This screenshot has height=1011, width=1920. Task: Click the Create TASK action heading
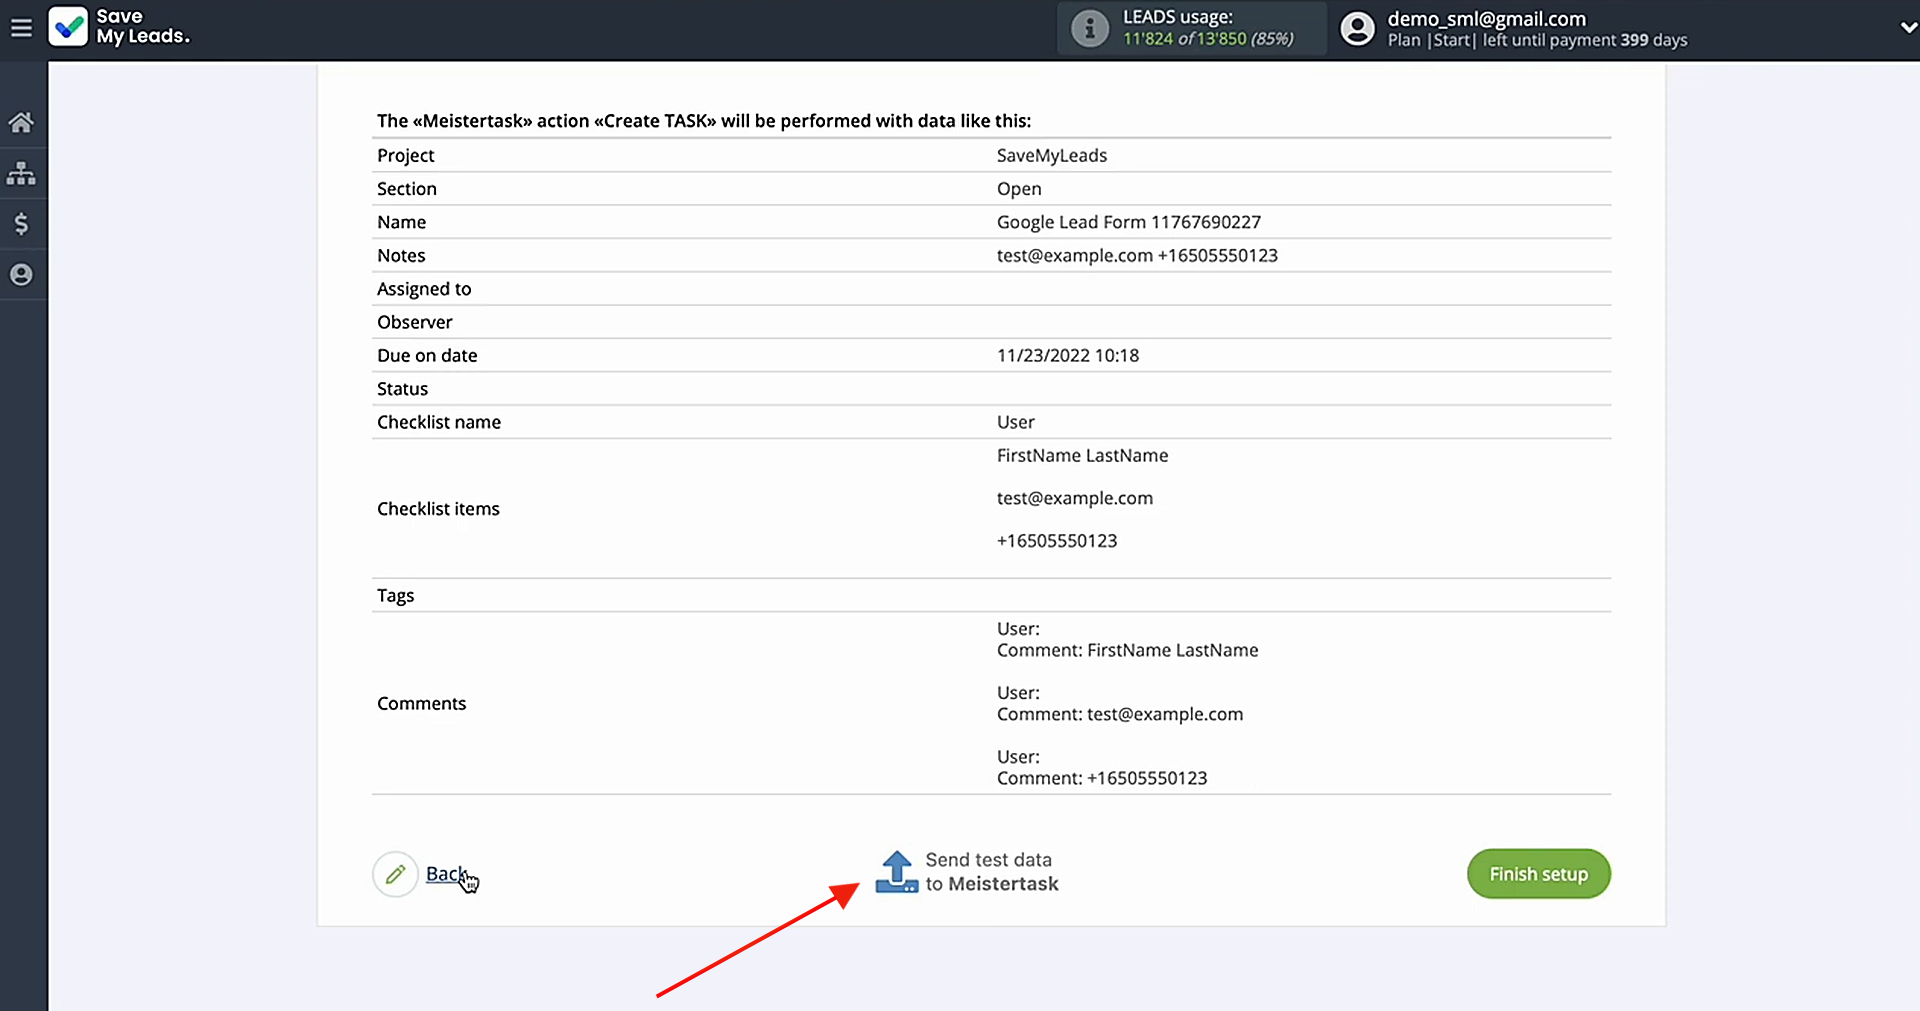pyautogui.click(x=704, y=121)
